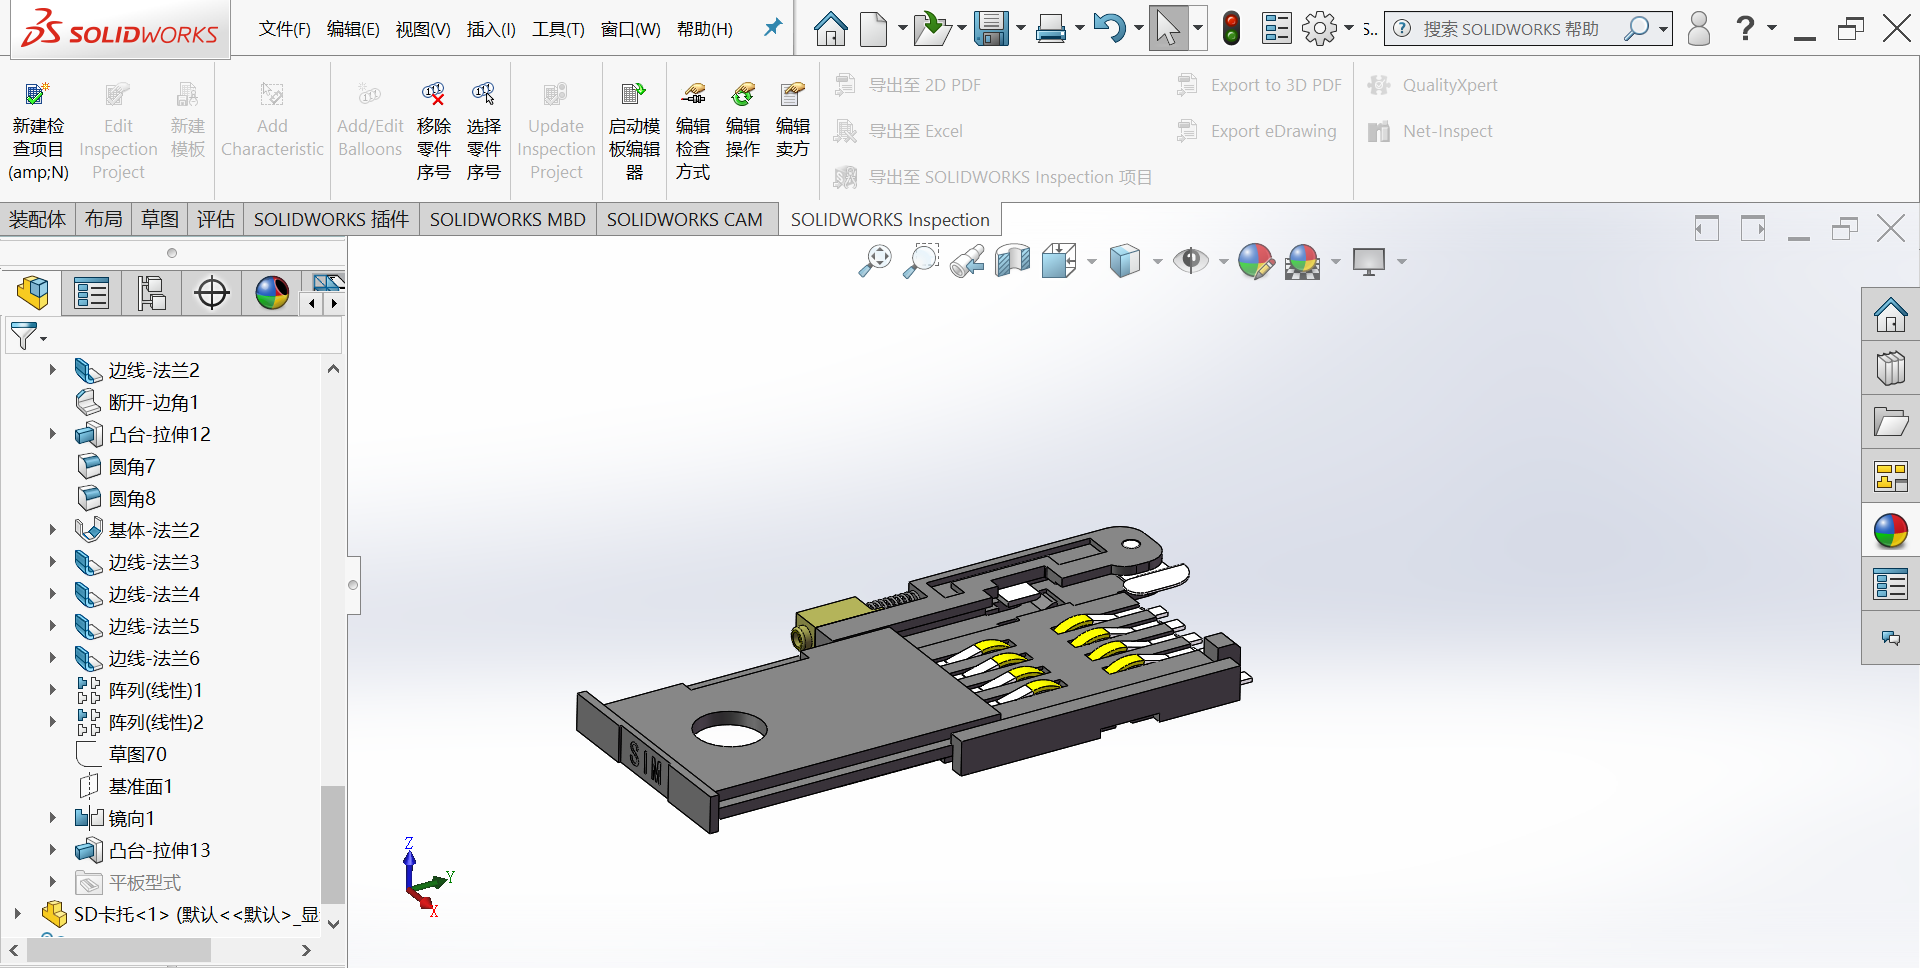Click the 编辑操作 ribbon button
Screen dimensions: 1920x968
[x=743, y=120]
